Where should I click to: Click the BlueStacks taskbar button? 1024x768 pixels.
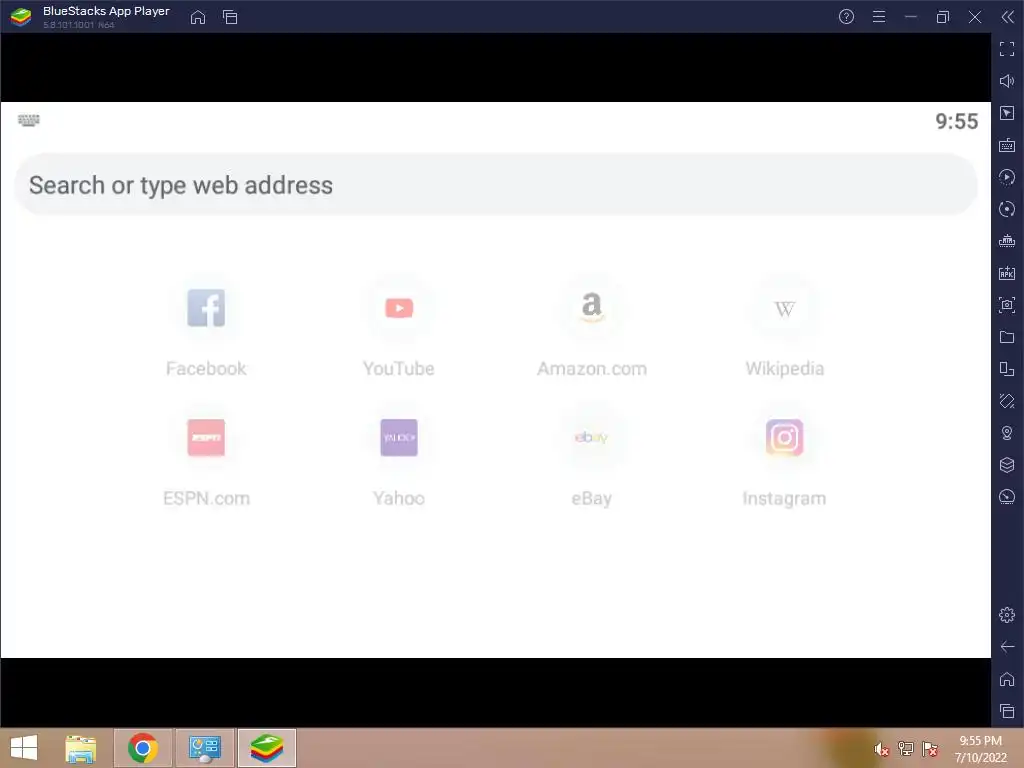tap(267, 748)
